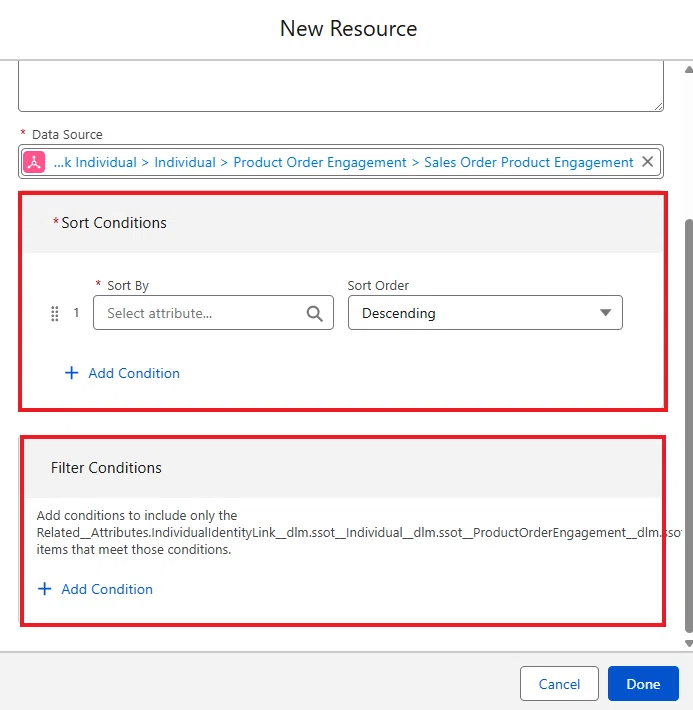Click the pink data graph source icon
Screen dimensions: 693x710
tap(34, 162)
